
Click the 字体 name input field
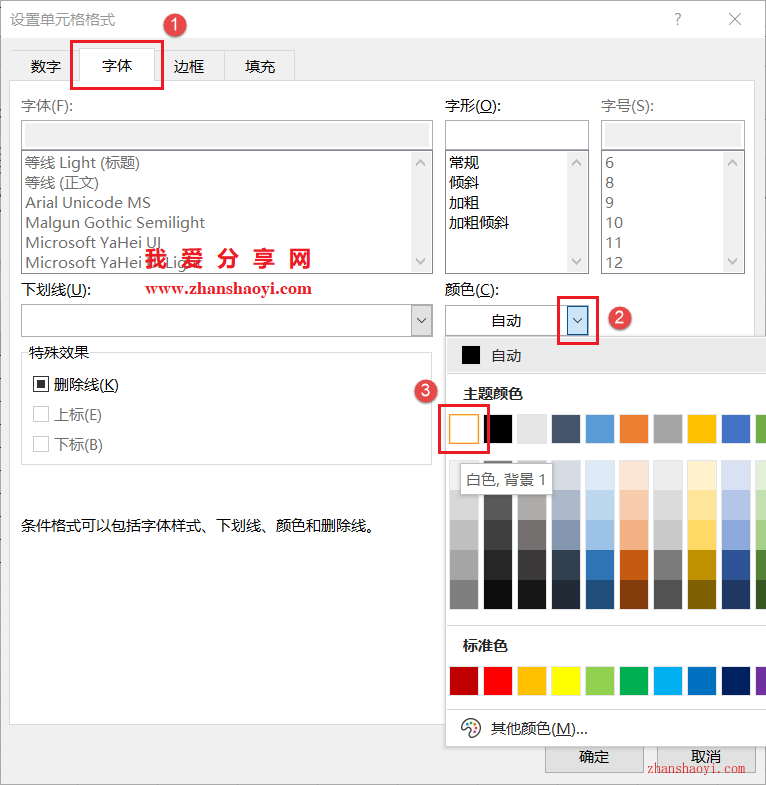point(227,135)
